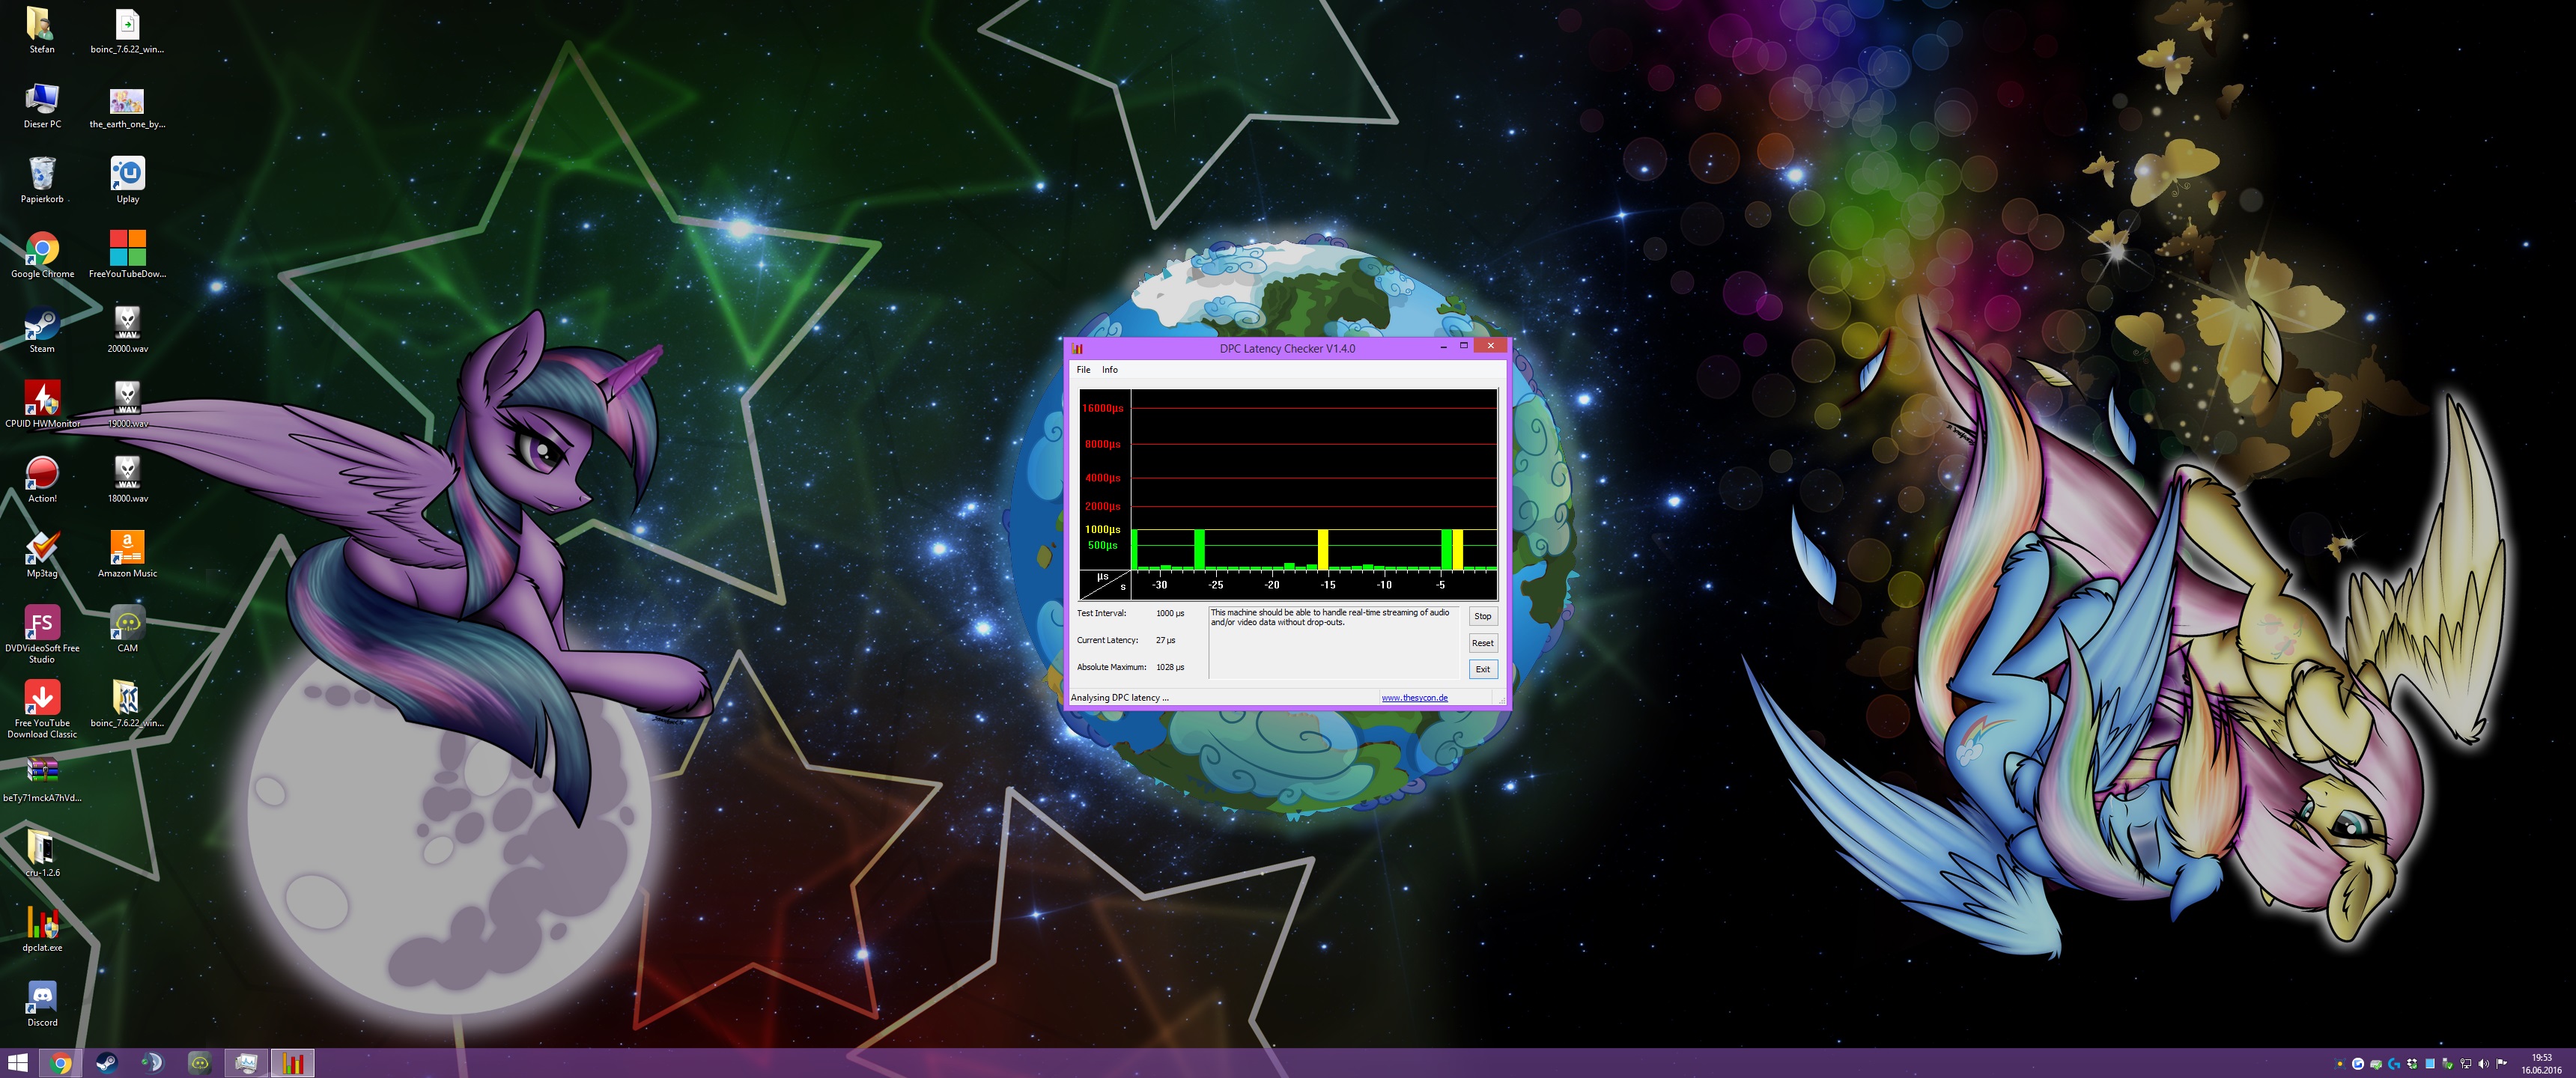Viewport: 2576px width, 1078px height.
Task: Click the DPC Latency Checker title bar icon
Action: (1077, 348)
